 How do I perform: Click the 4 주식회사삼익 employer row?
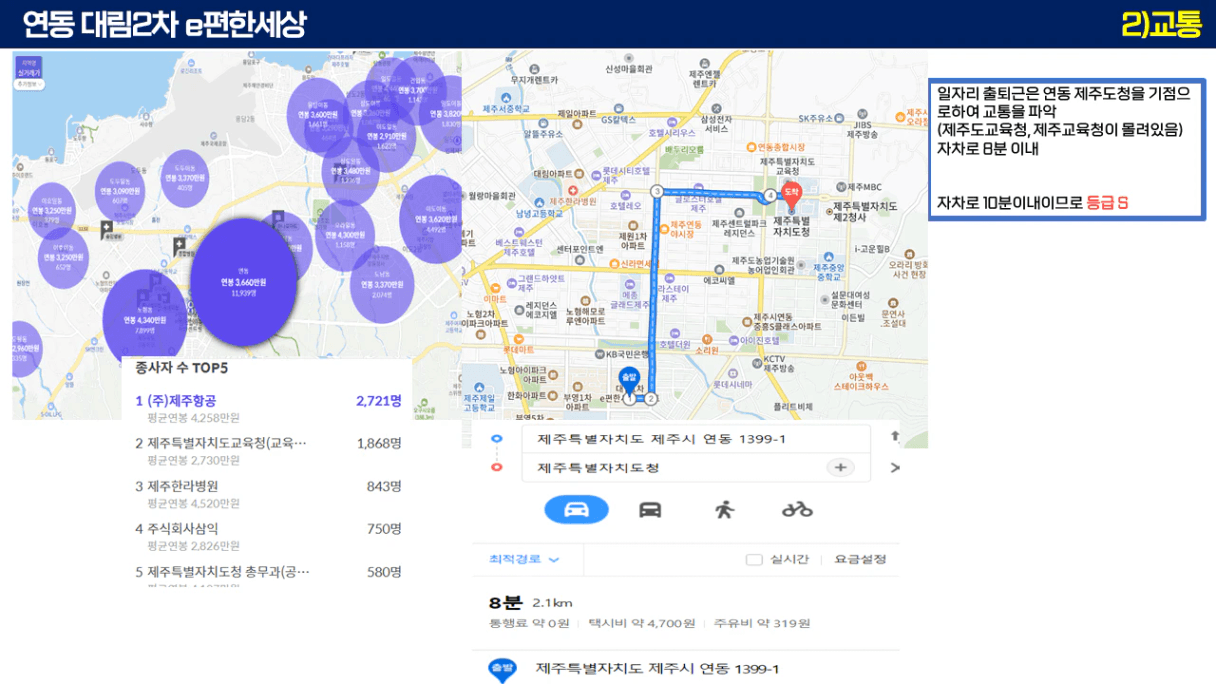268,537
